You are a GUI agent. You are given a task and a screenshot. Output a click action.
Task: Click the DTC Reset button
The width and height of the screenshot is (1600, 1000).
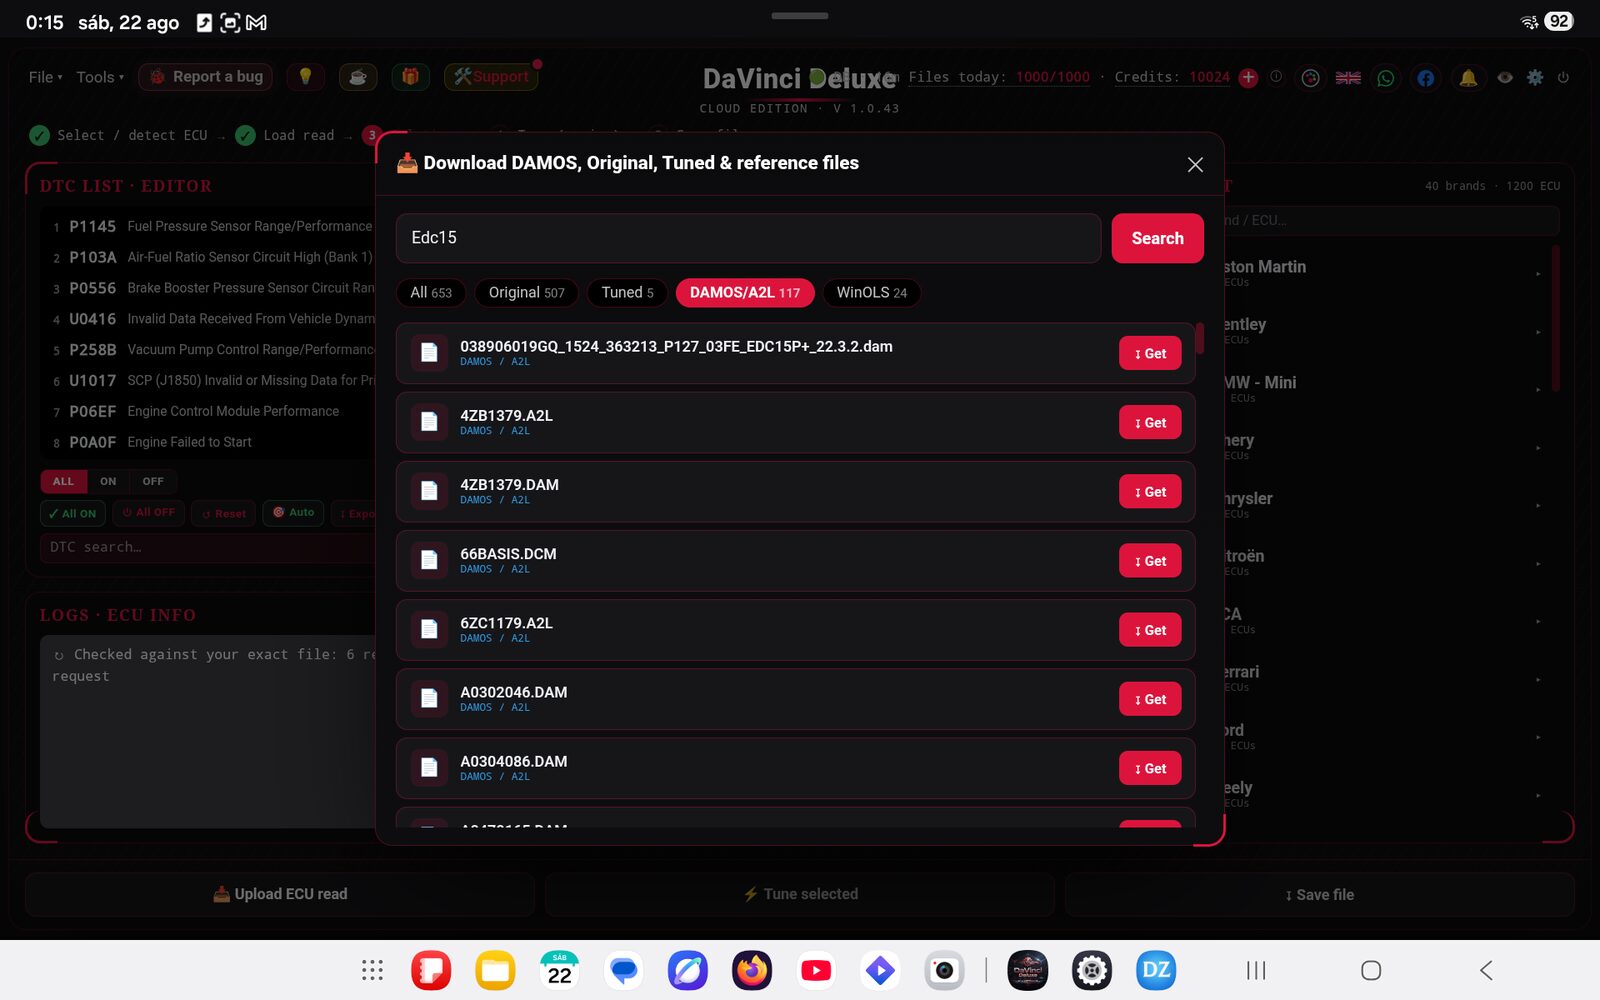224,513
